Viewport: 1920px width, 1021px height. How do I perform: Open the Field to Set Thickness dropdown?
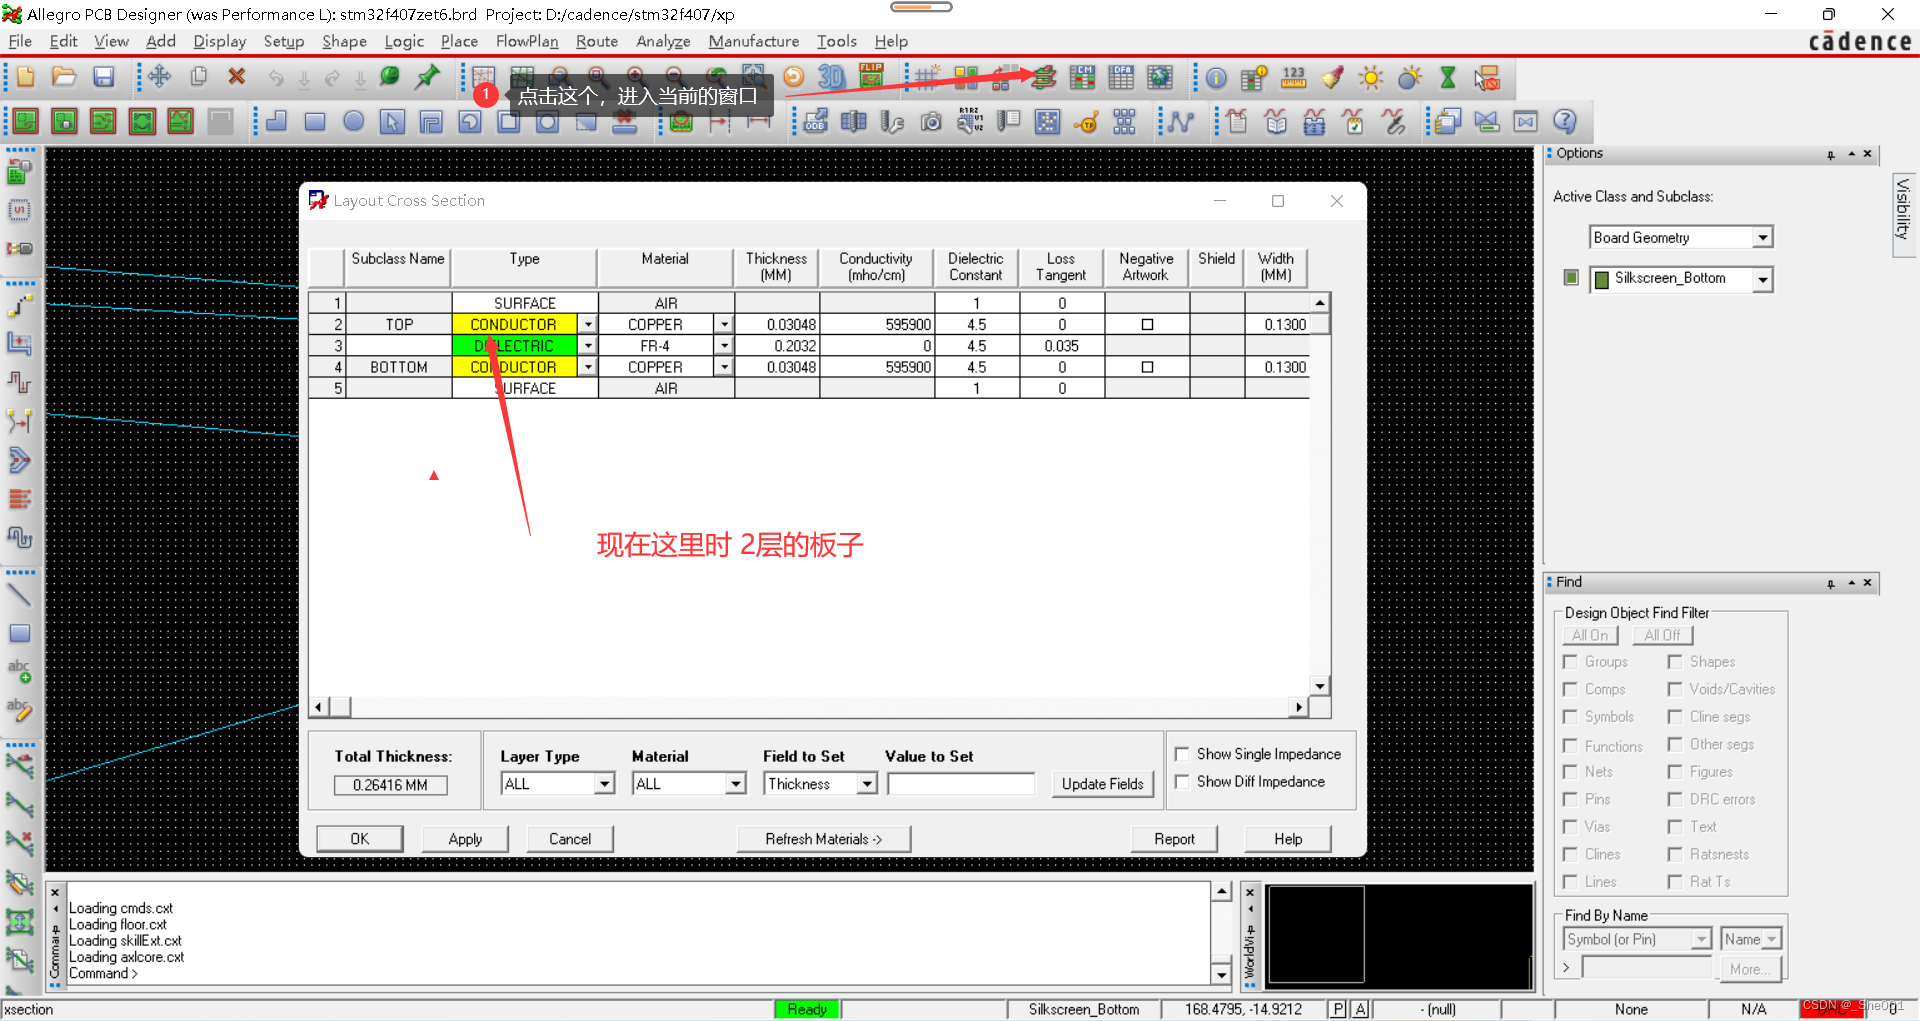[x=867, y=784]
